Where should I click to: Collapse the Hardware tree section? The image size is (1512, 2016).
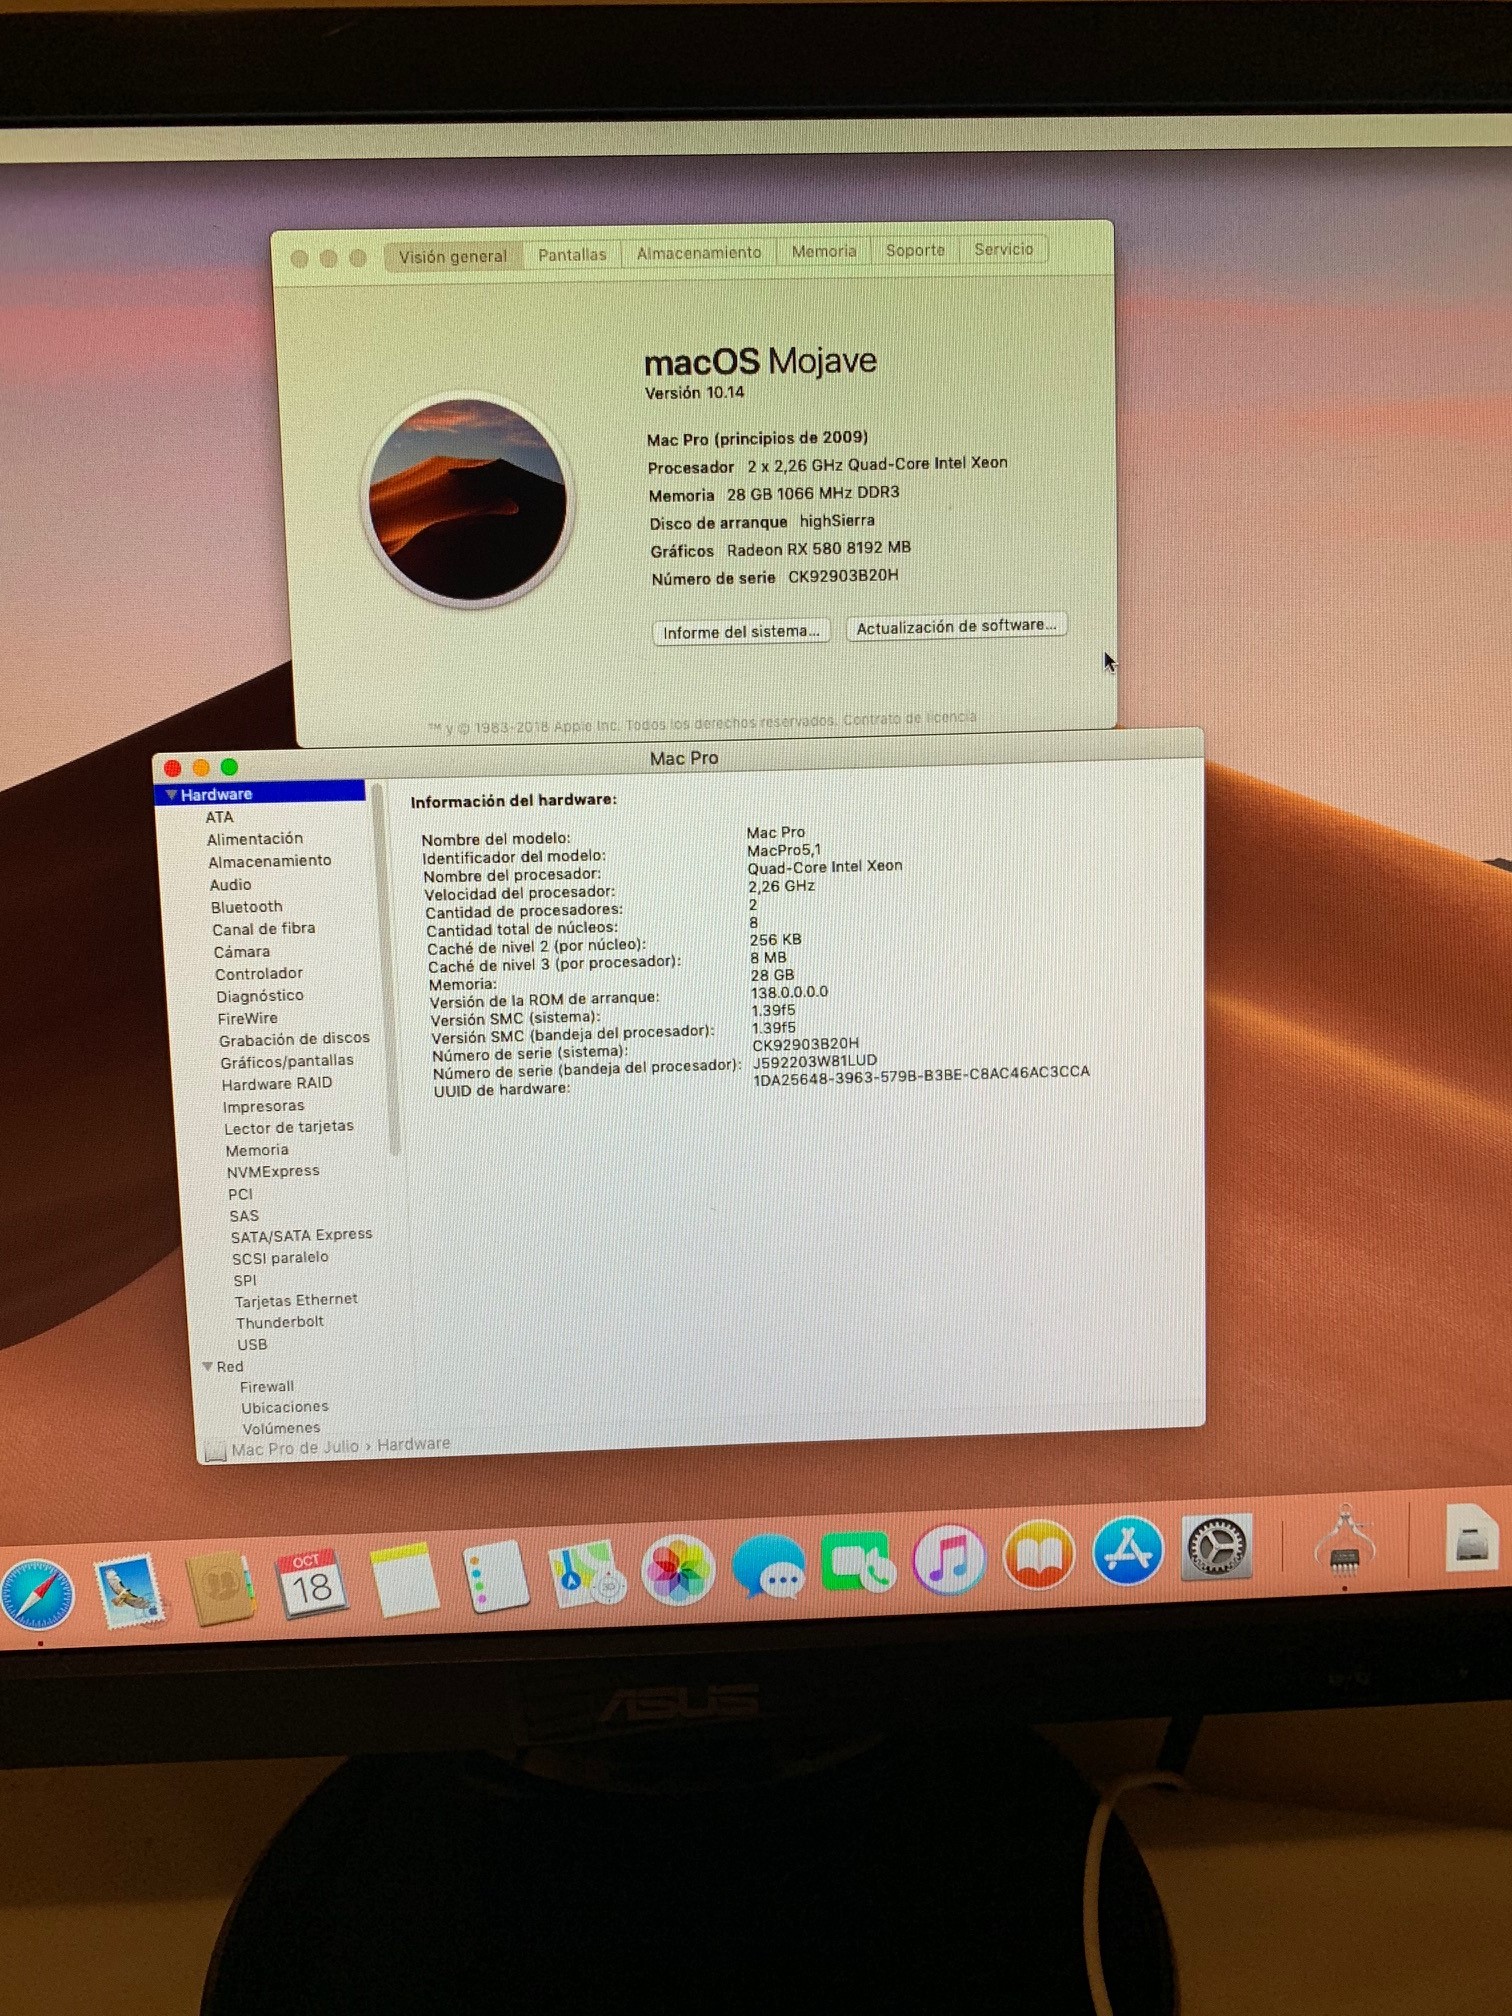tap(172, 794)
